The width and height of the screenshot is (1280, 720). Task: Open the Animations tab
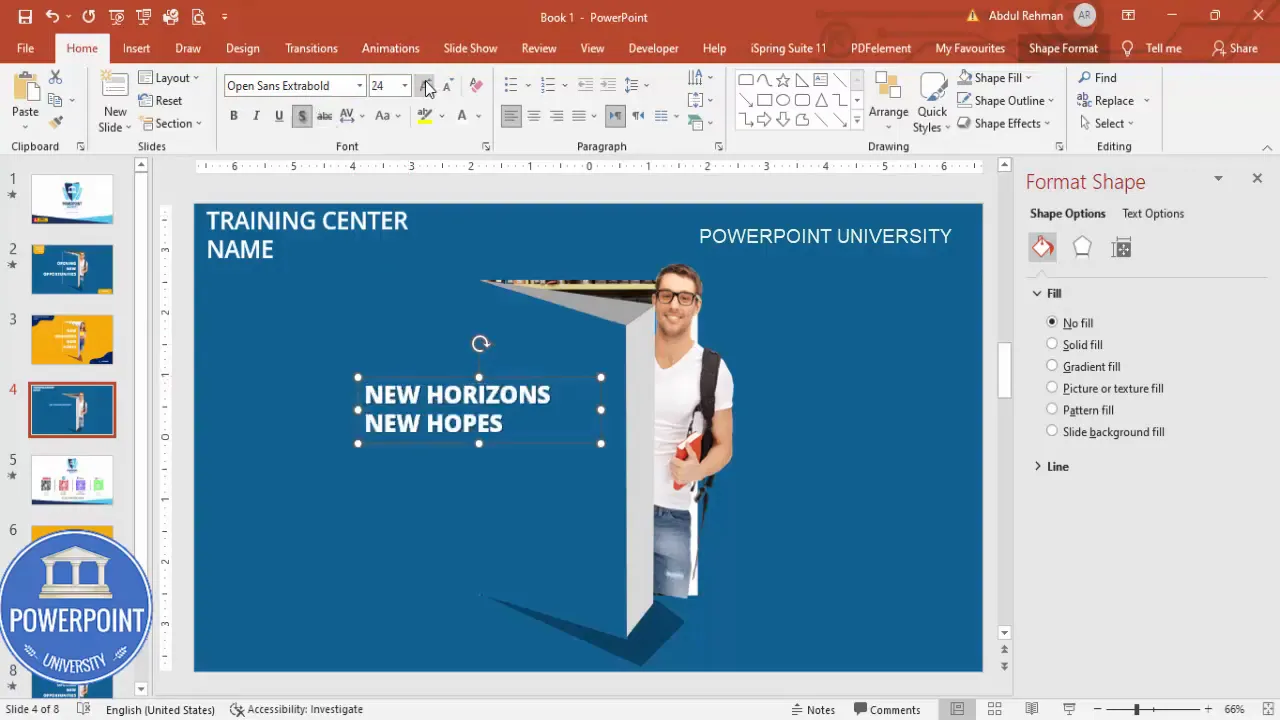coord(391,48)
